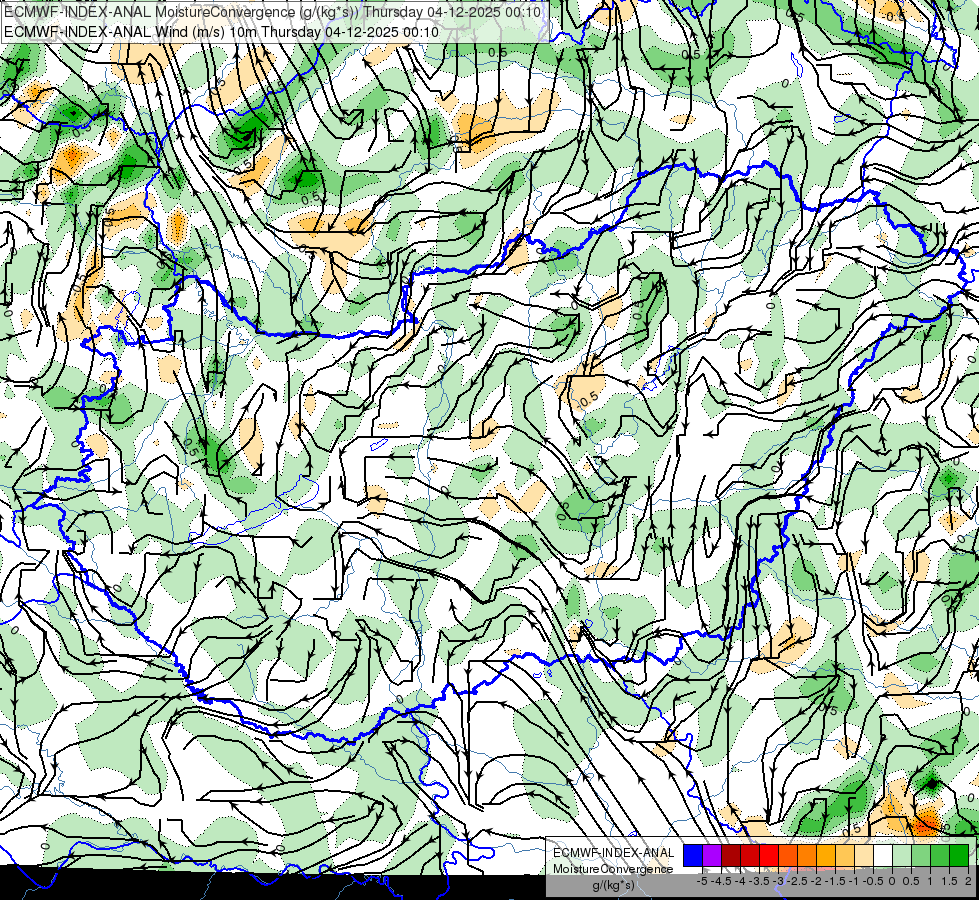The image size is (979, 900).
Task: Click the '1.5' tick label in the legend scale
Action: [x=950, y=881]
